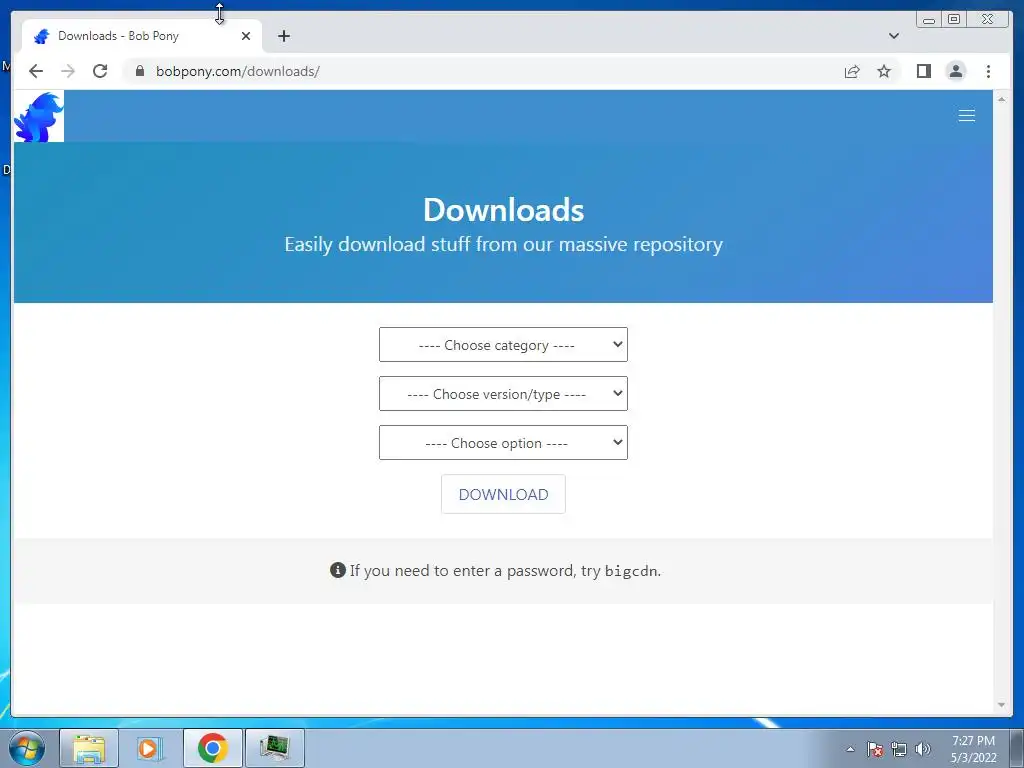Show hidden system tray icons
The image size is (1024, 768).
[x=850, y=749]
